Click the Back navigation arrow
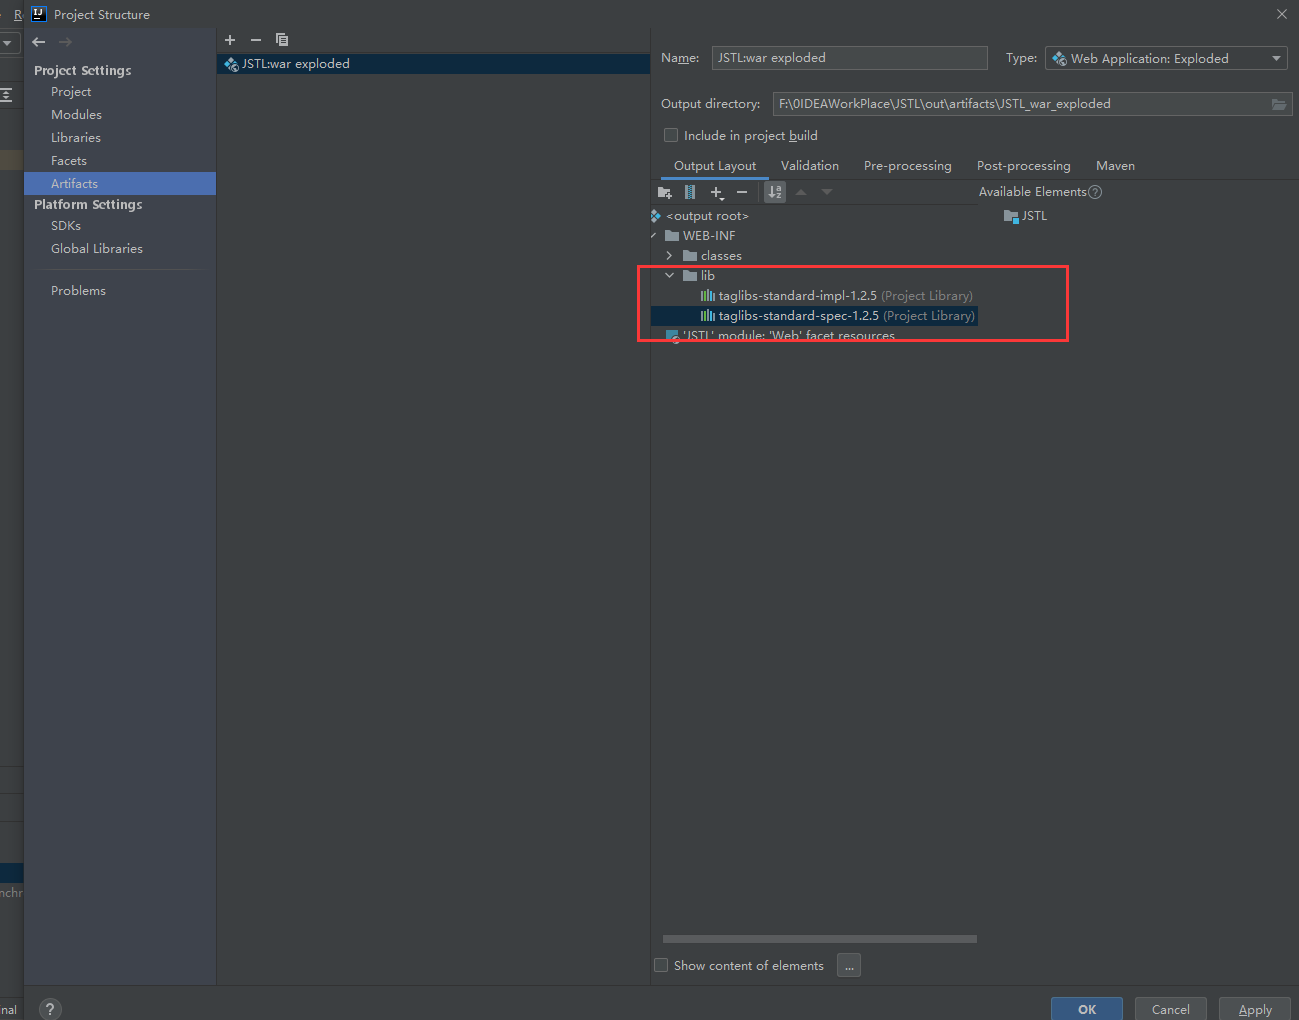This screenshot has width=1299, height=1020. tap(39, 42)
